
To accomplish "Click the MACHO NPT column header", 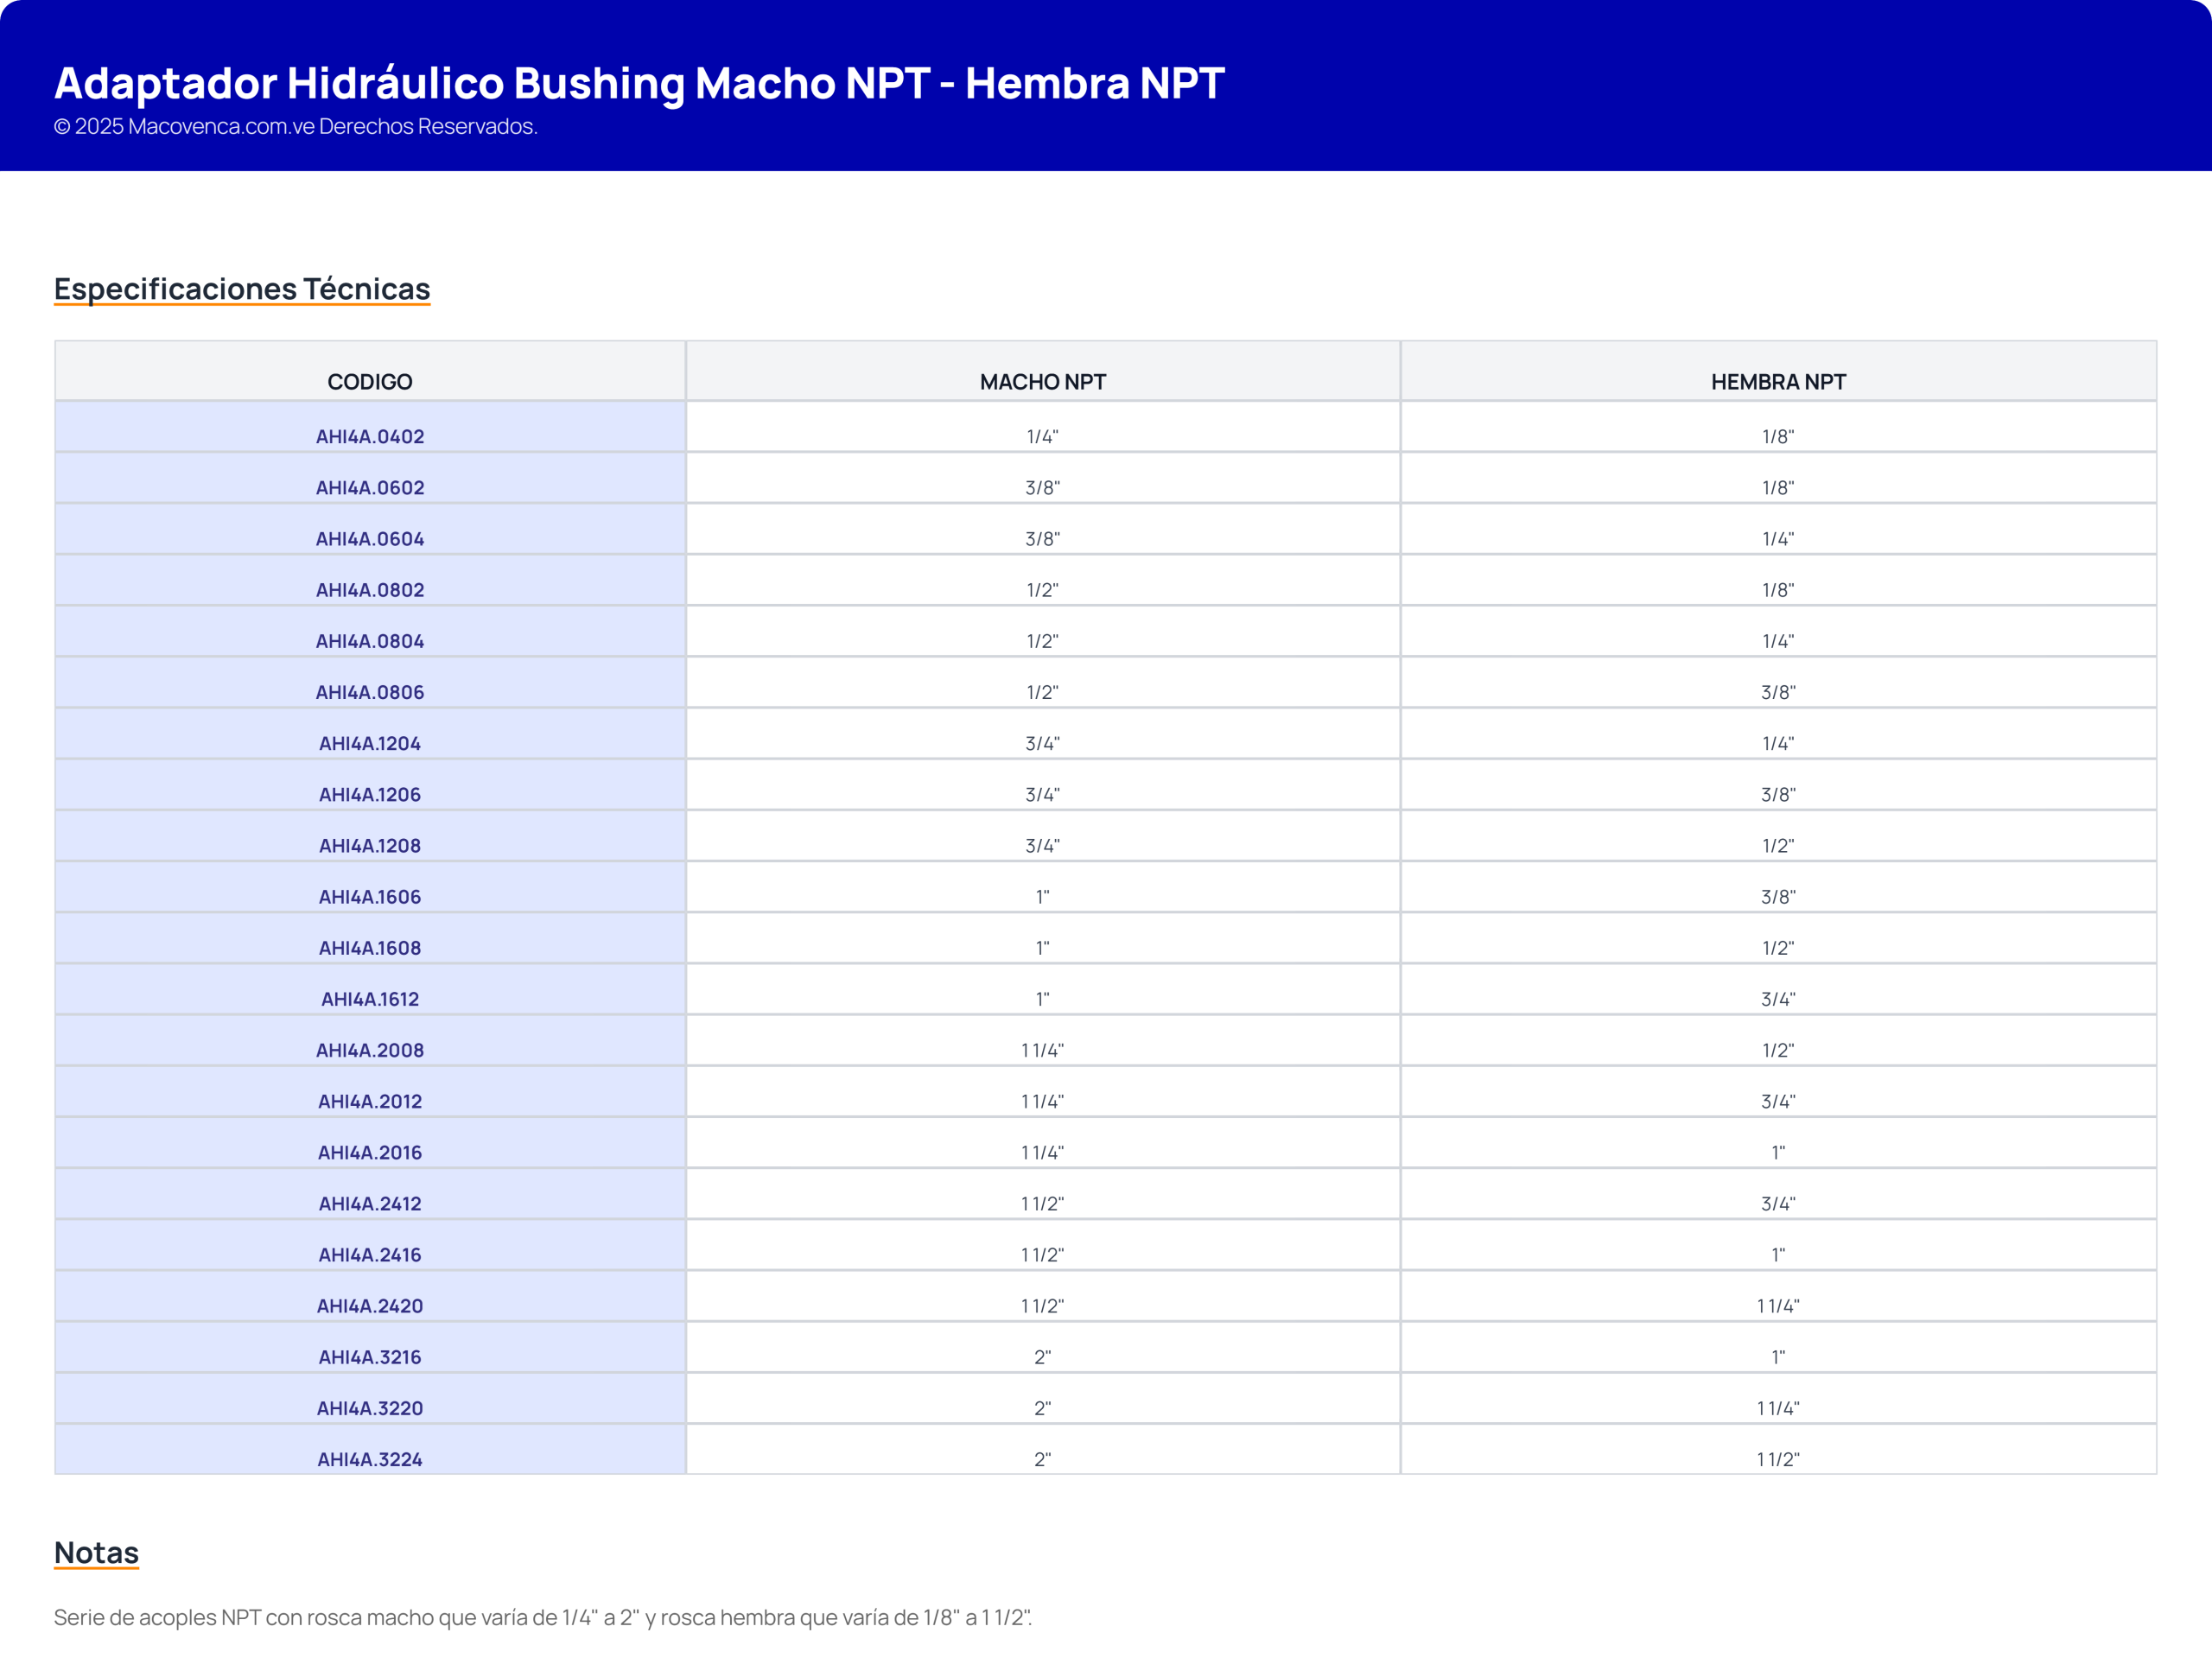I will pyautogui.click(x=1042, y=382).
